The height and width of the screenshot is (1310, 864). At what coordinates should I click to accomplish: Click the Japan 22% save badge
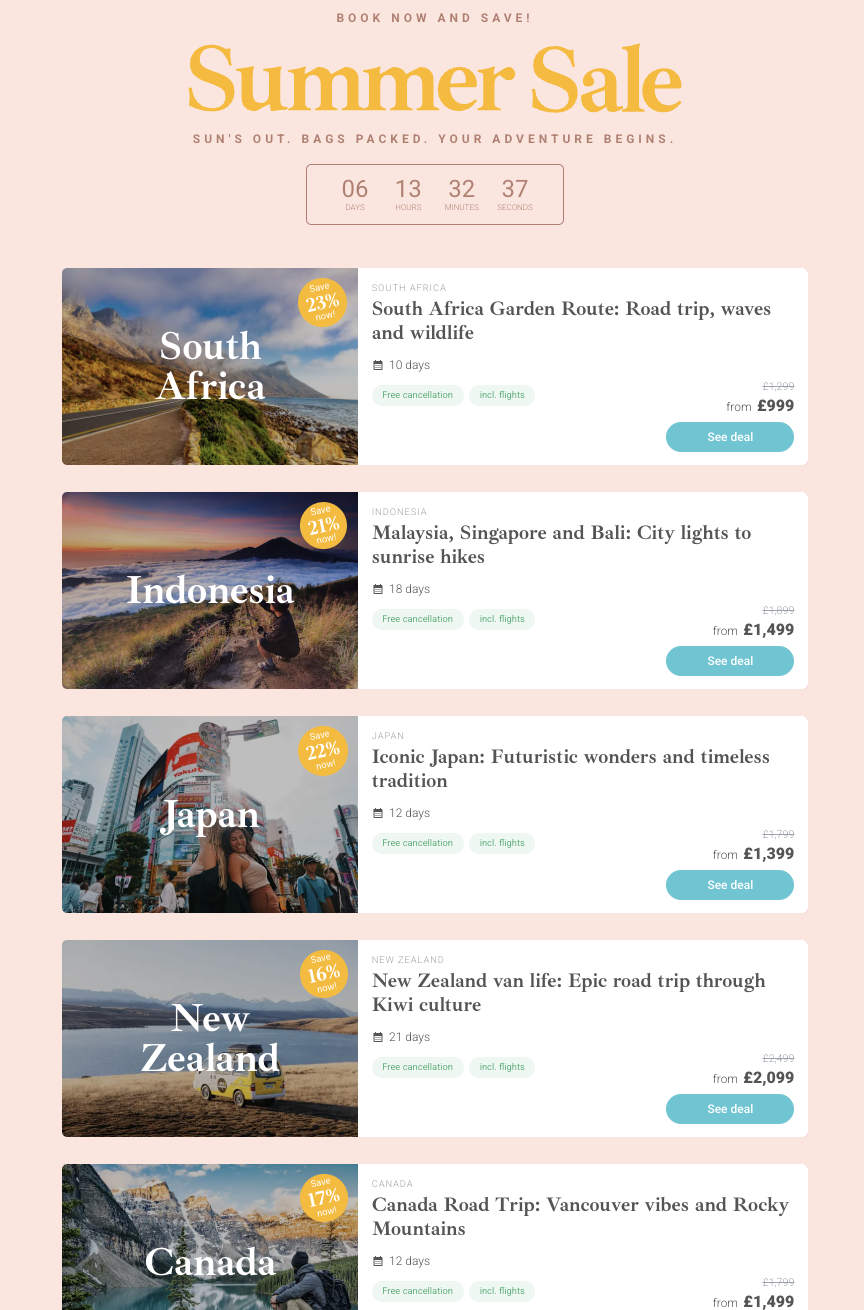(x=323, y=750)
